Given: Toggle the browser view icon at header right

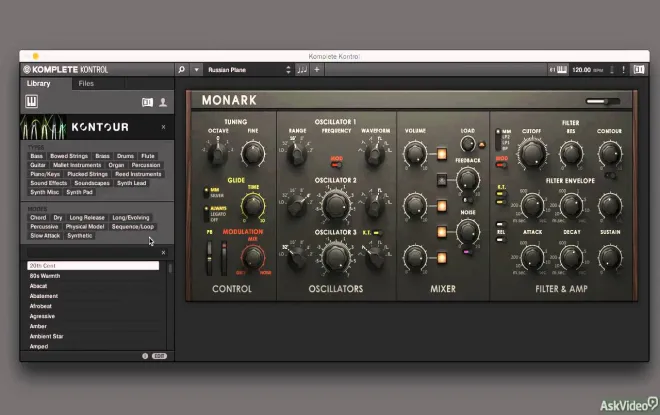Looking at the screenshot, I should tap(639, 70).
